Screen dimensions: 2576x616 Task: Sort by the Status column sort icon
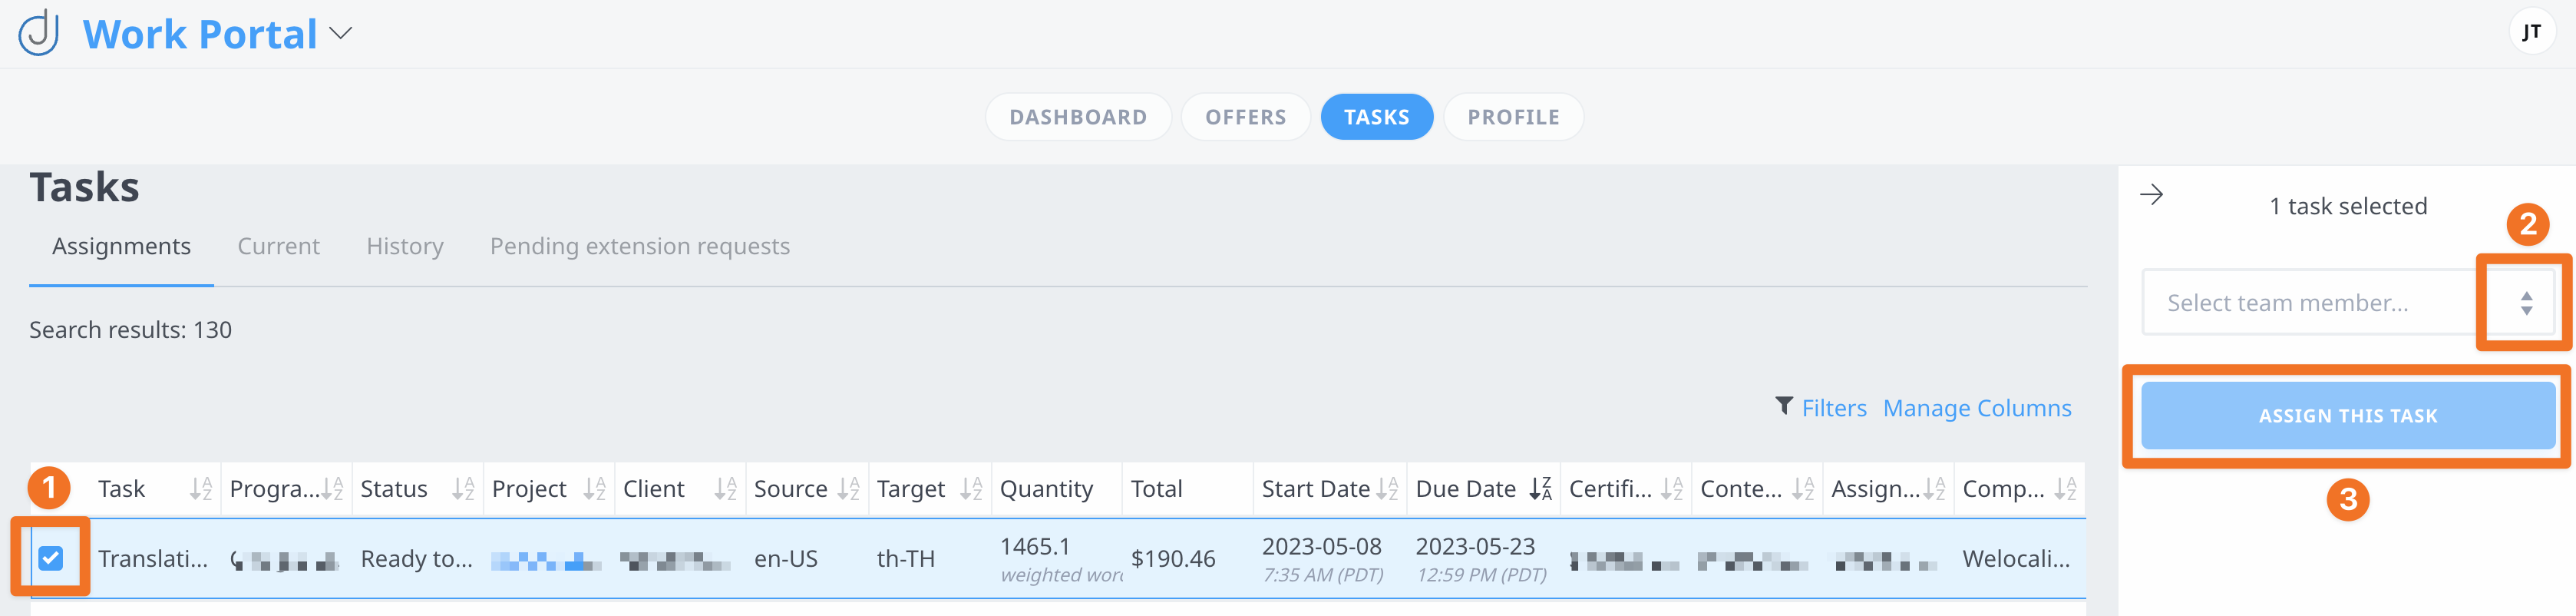[463, 489]
